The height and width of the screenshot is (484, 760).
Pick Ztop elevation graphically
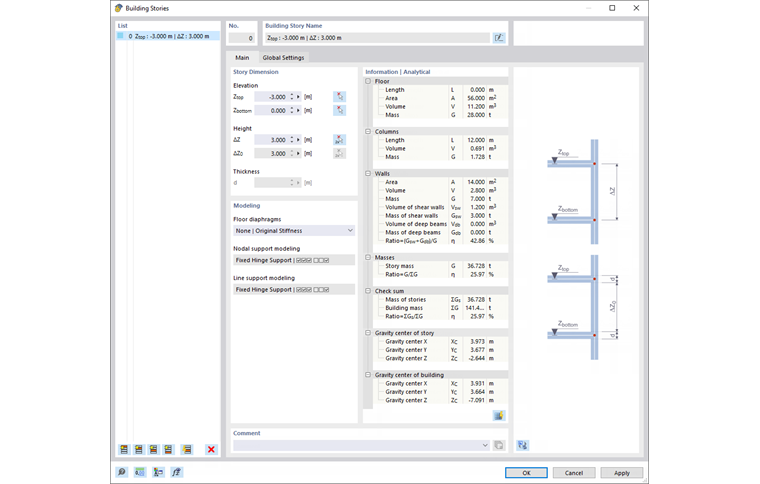[x=340, y=97]
